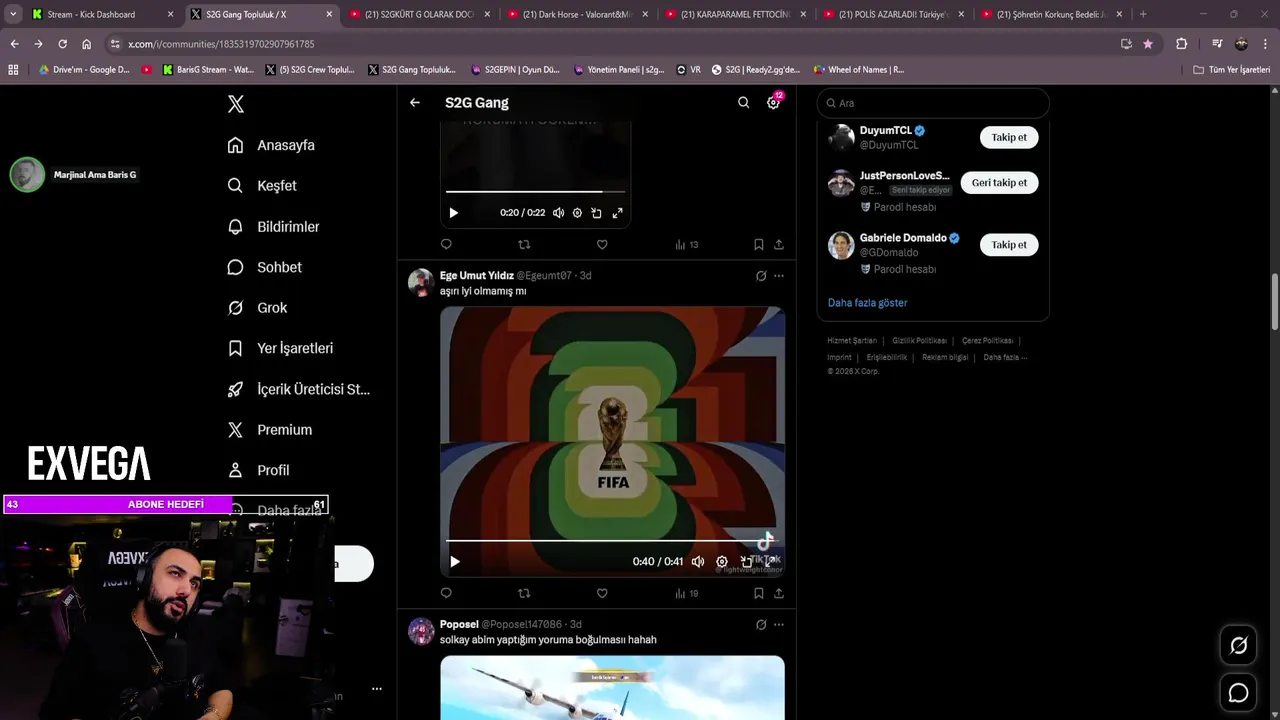Mute the FIFA video volume
1280x720 pixels.
click(698, 562)
